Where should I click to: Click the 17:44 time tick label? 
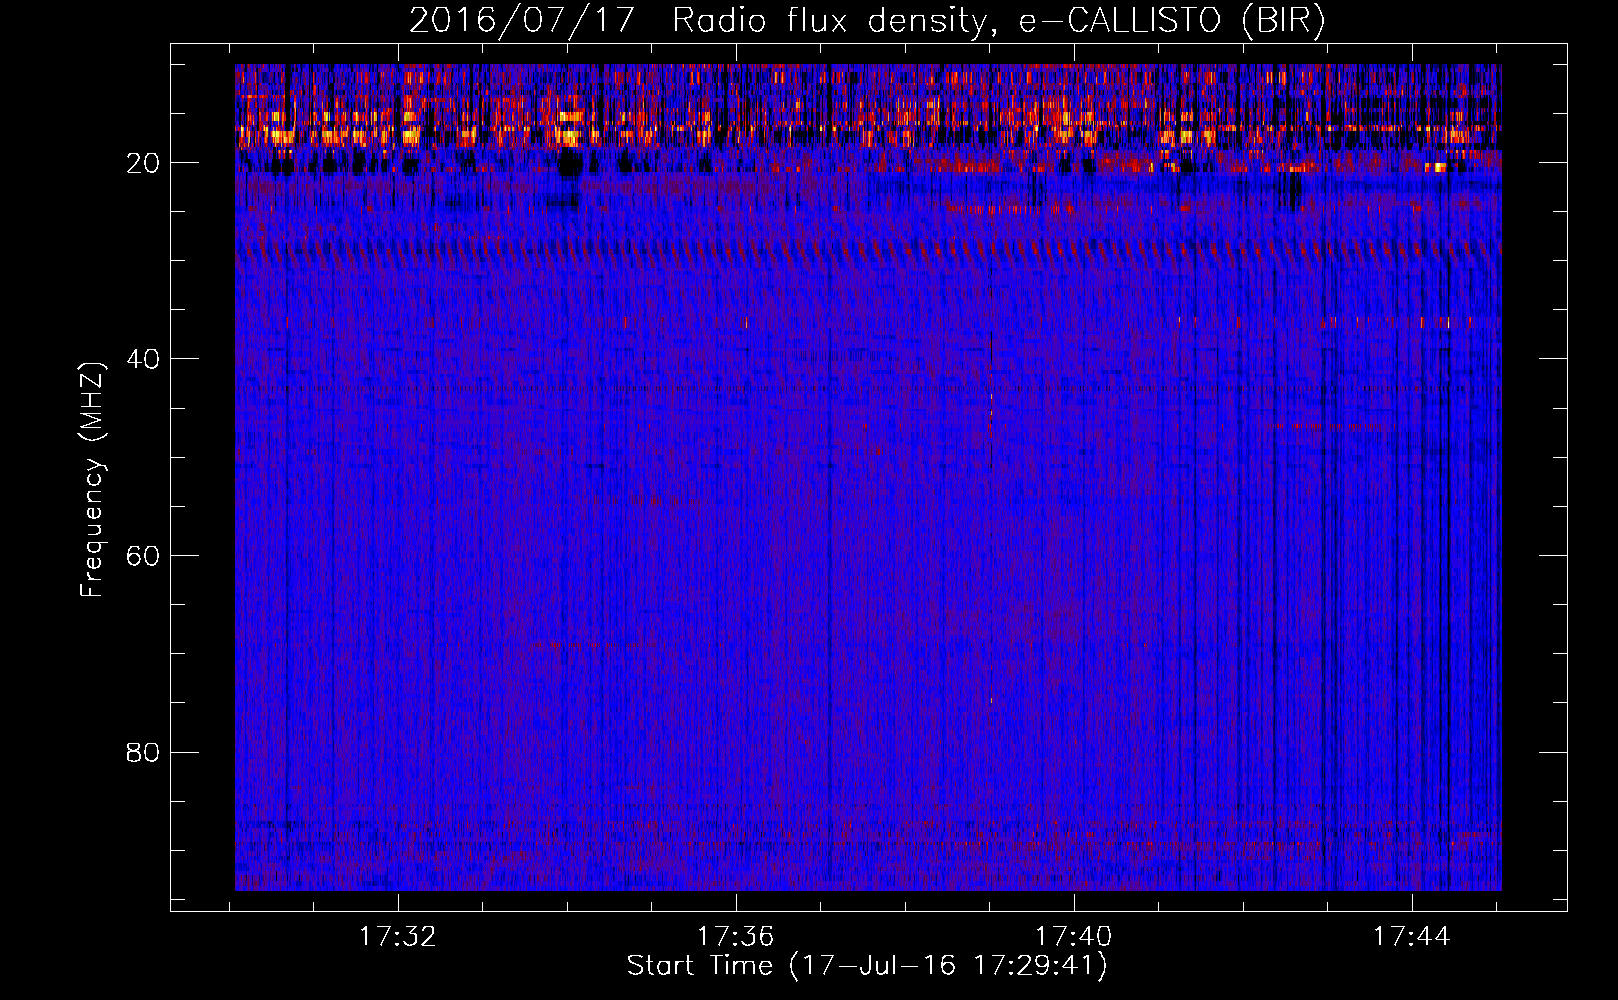click(1411, 937)
